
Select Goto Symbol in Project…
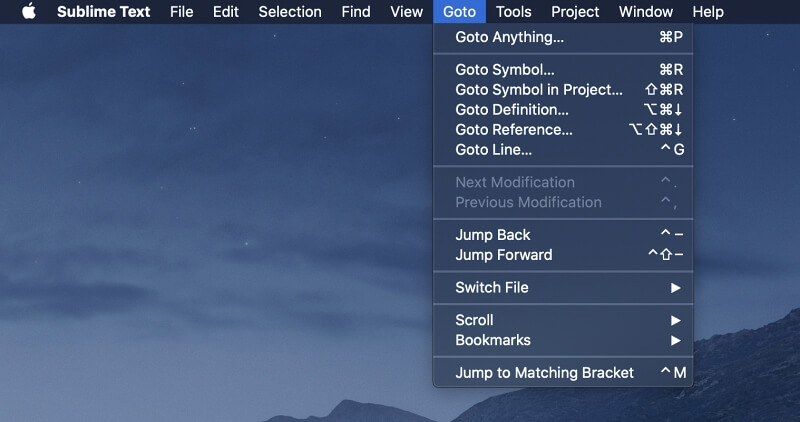pos(563,90)
